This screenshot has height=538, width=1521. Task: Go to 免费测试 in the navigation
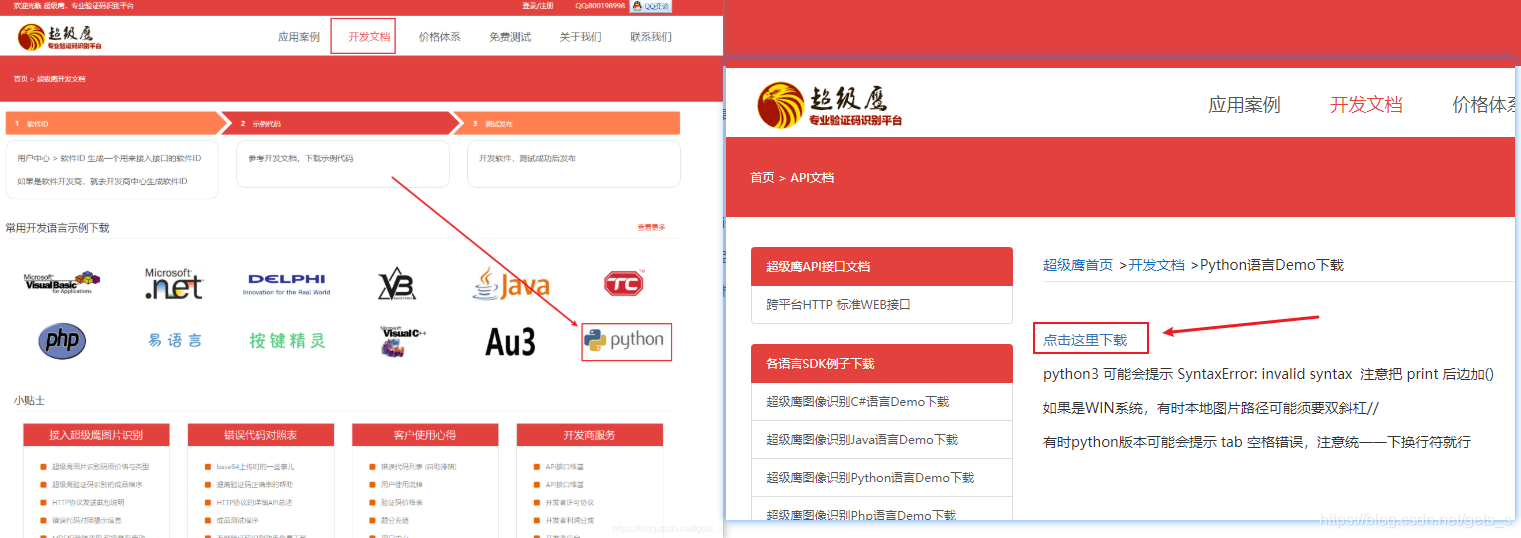coord(510,37)
